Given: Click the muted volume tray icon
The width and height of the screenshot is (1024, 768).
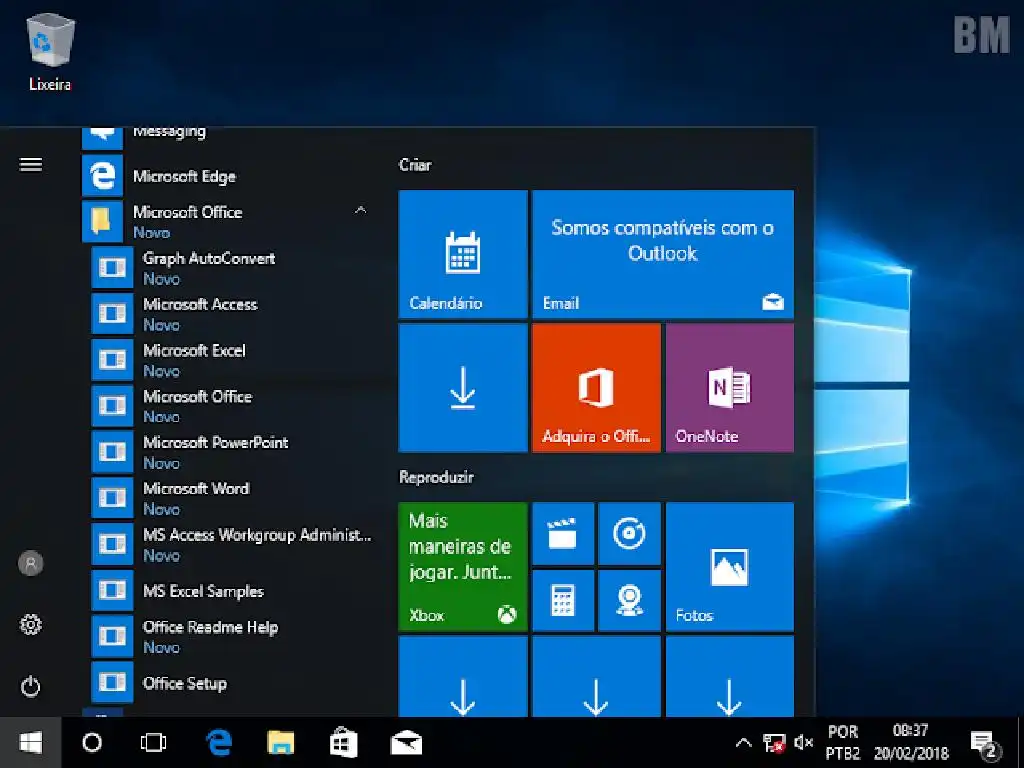Looking at the screenshot, I should [x=803, y=743].
